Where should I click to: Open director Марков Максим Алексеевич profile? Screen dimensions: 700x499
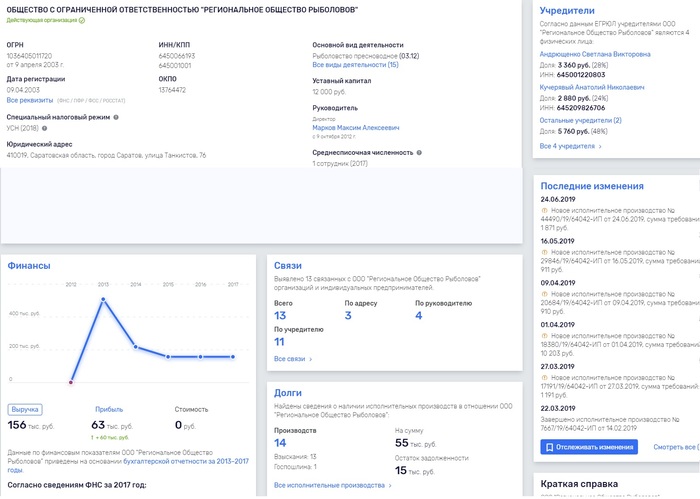(355, 128)
